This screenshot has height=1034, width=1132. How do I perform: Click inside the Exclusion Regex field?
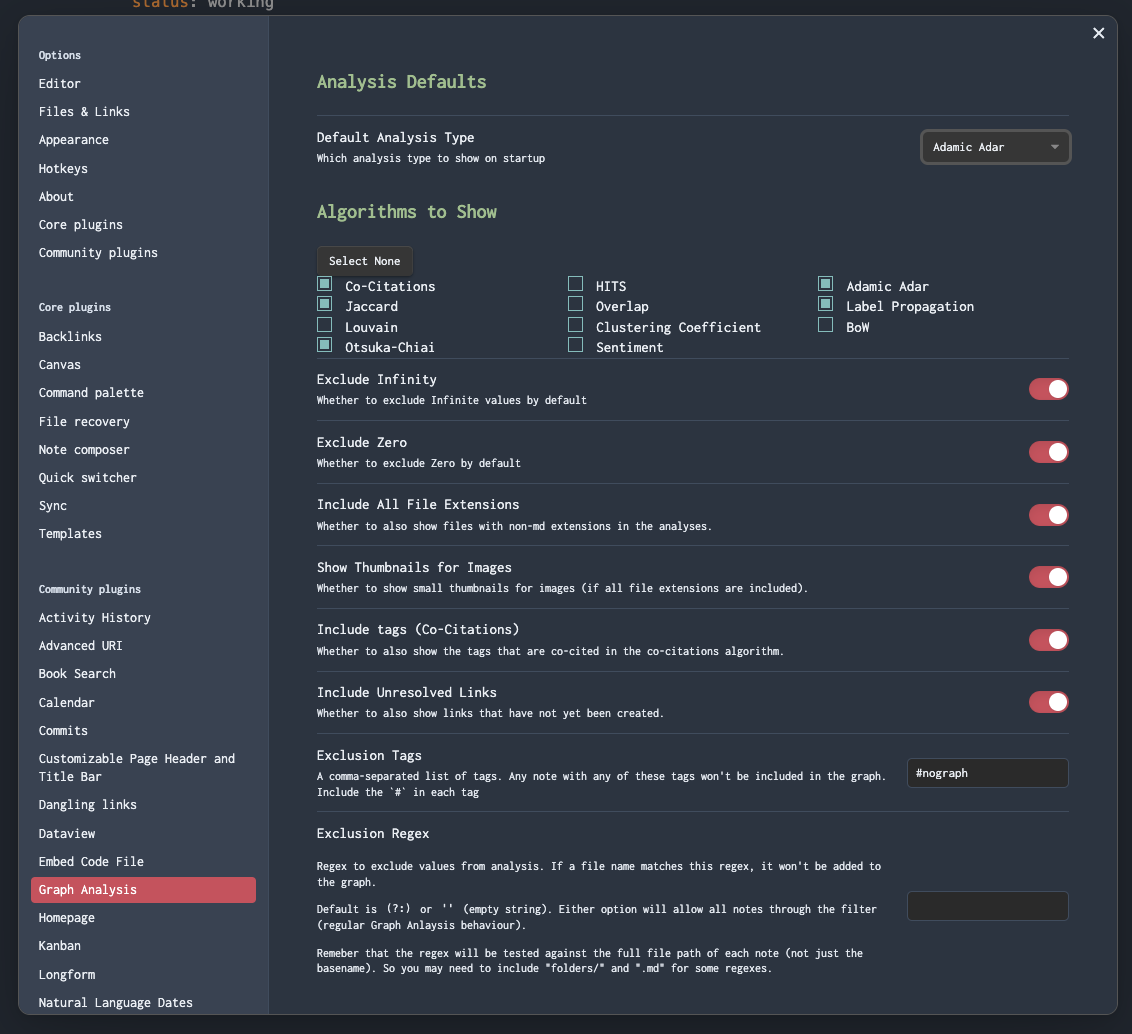987,905
